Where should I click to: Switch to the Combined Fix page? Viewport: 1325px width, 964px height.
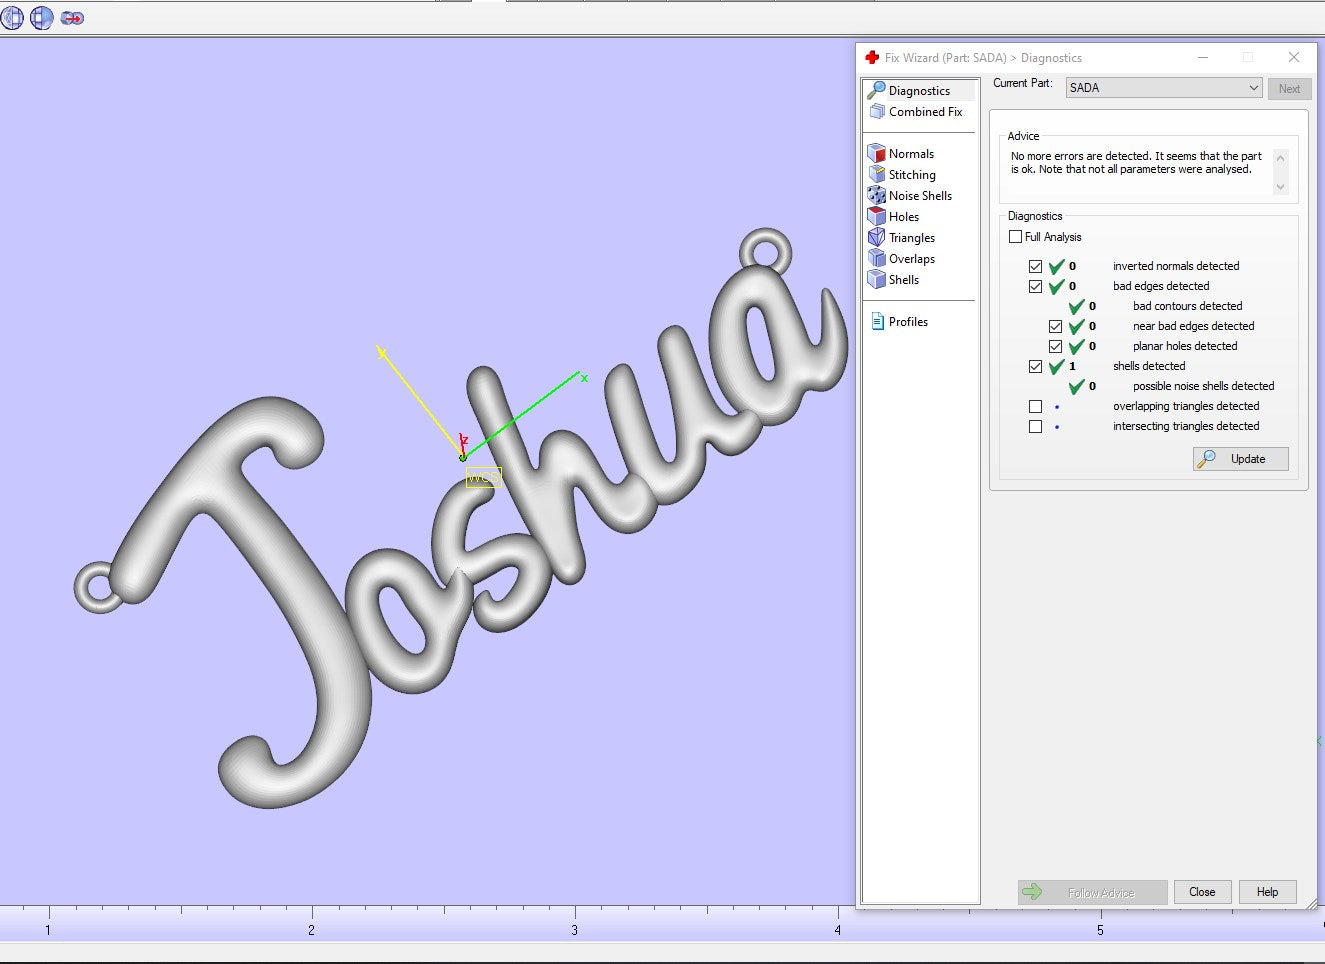click(x=924, y=112)
